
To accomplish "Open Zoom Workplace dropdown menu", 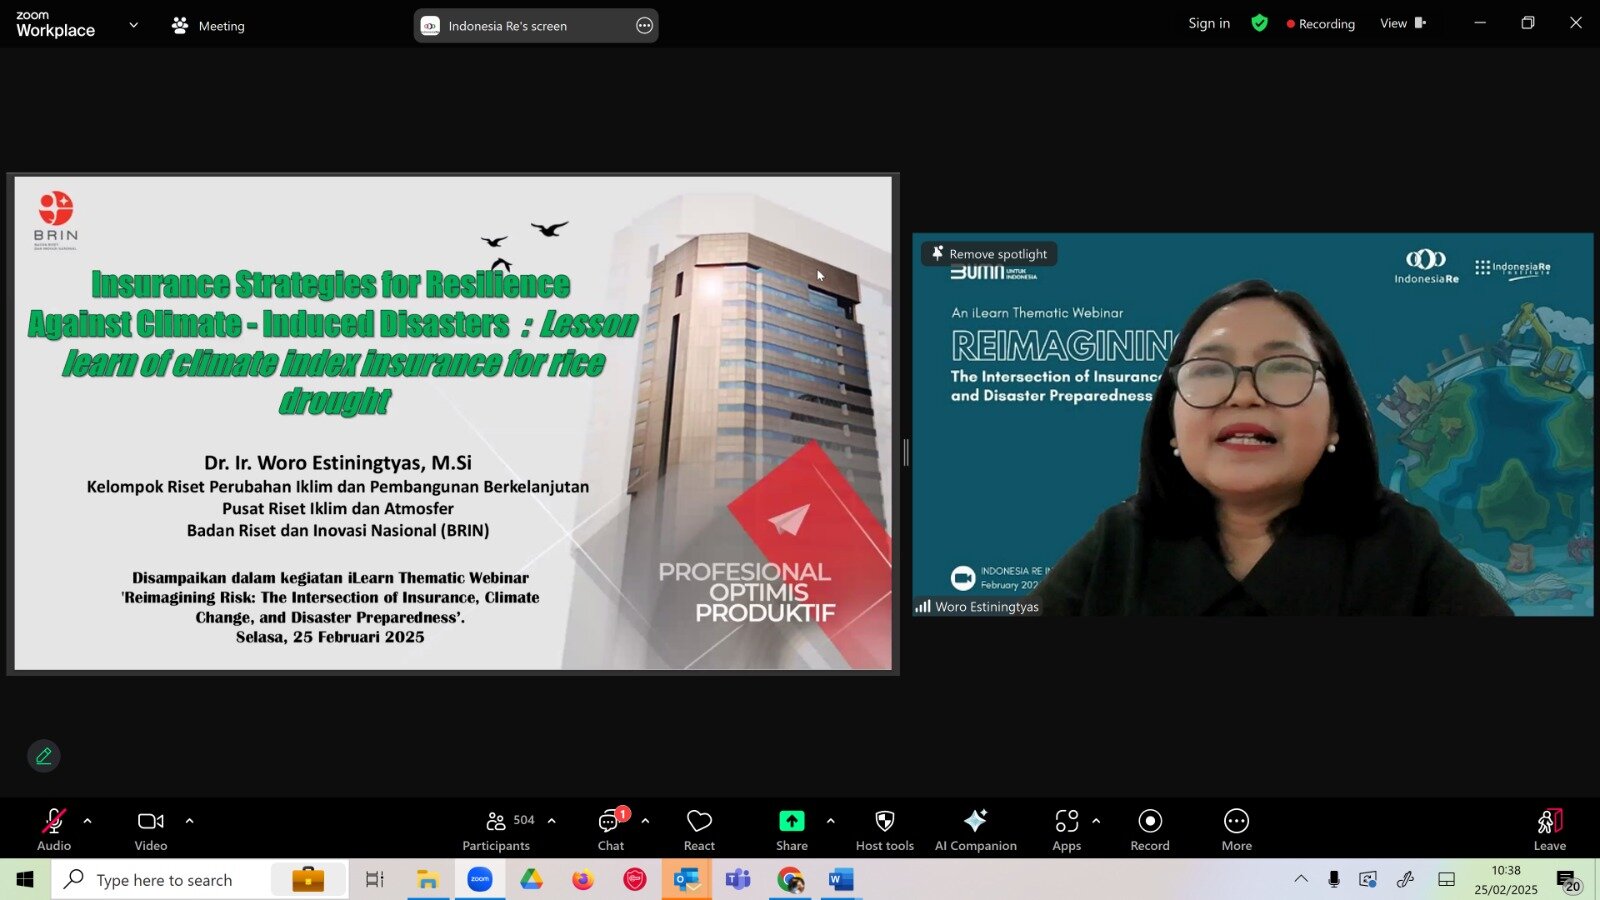I will click(134, 25).
